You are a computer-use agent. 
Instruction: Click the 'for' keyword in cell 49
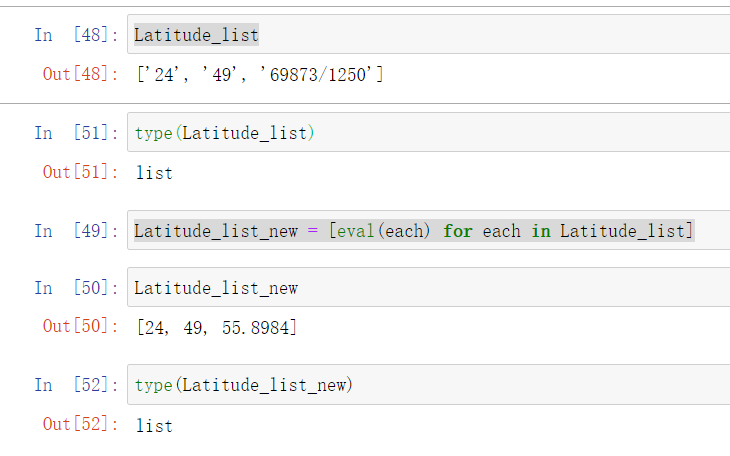(x=458, y=232)
